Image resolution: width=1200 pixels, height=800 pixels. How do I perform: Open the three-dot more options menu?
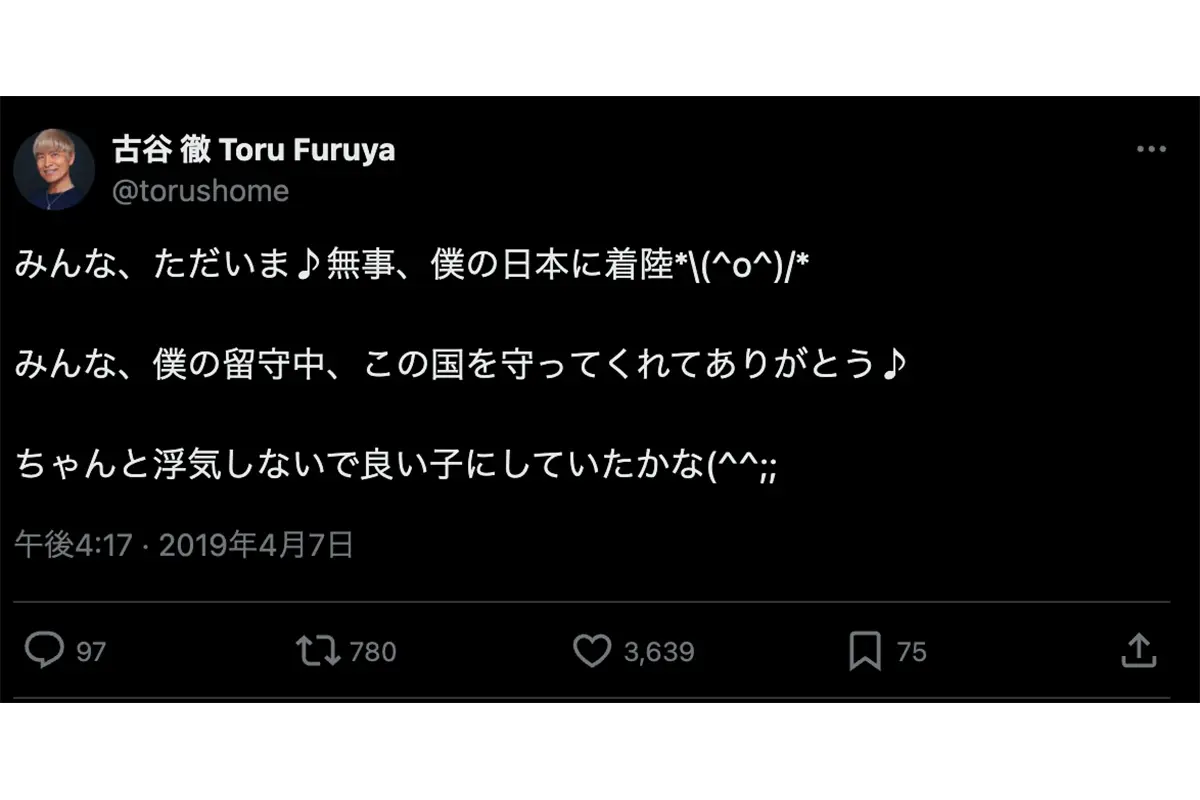[1151, 150]
